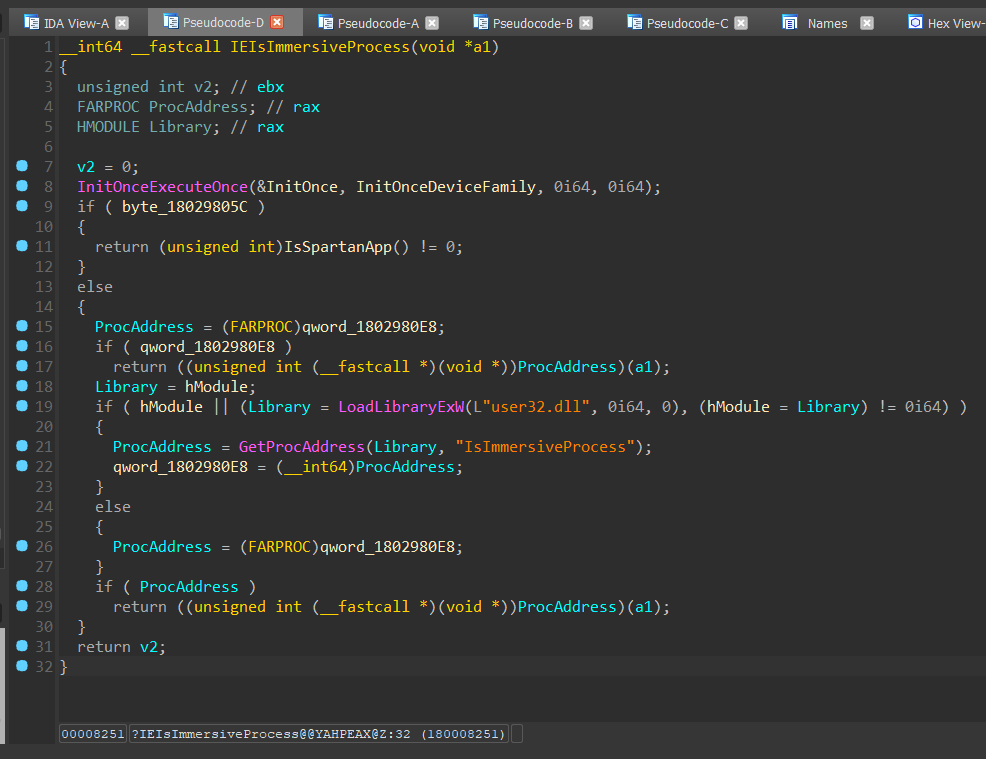Click the Pseudocode-B tab icon

pyautogui.click(x=480, y=22)
